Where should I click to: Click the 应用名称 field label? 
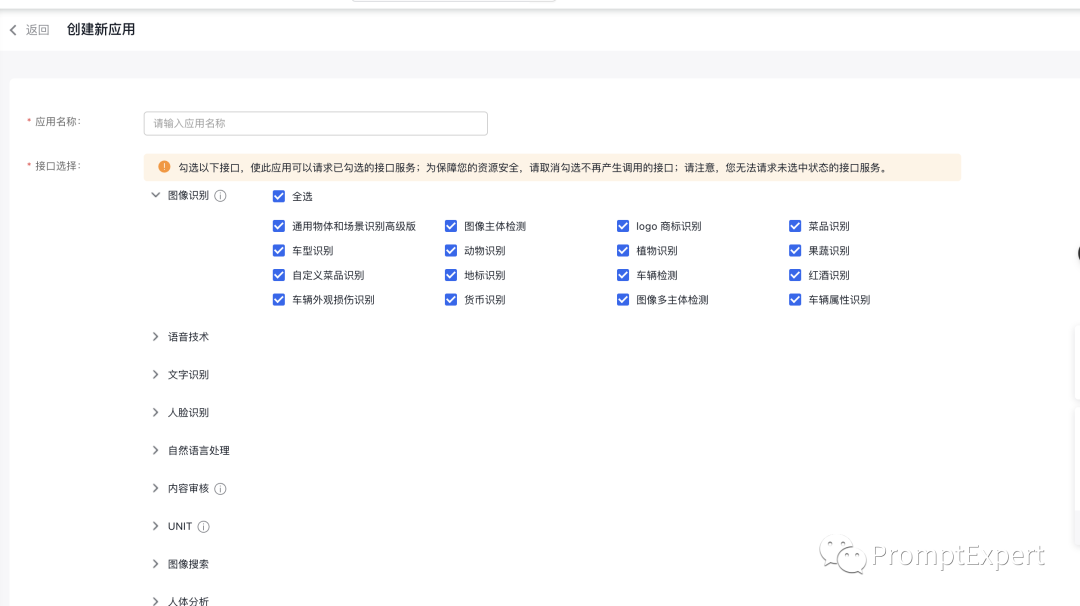click(58, 122)
